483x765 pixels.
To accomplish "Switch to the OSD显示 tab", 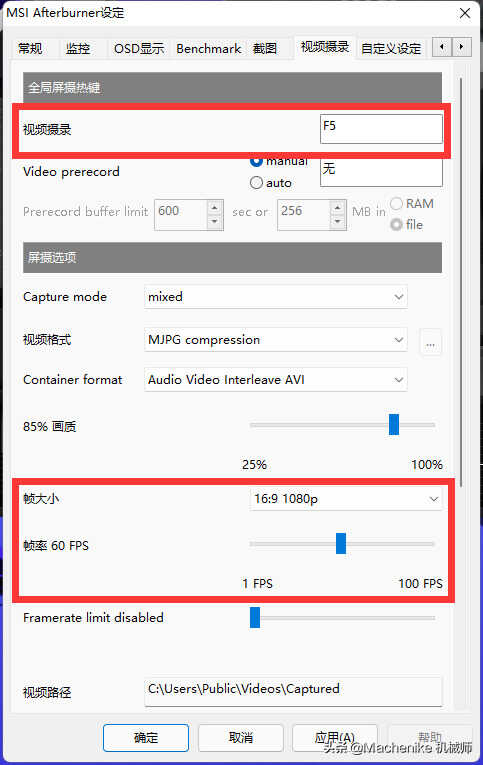I will pyautogui.click(x=139, y=49).
